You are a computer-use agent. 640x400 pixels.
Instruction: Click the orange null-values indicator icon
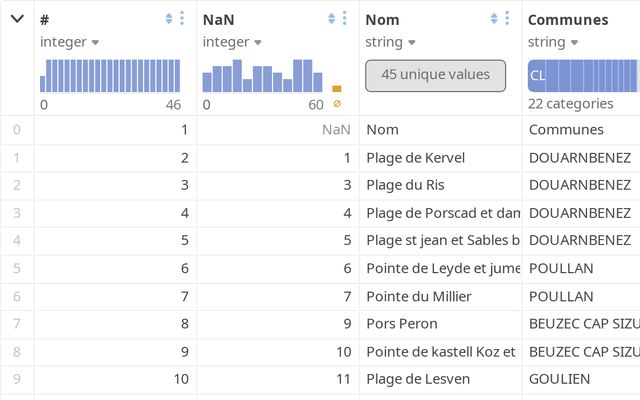point(337,103)
